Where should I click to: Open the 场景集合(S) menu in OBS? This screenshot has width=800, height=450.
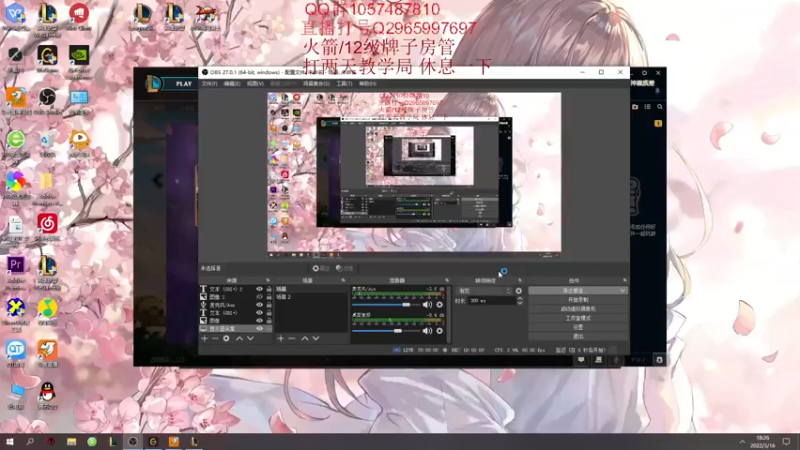pyautogui.click(x=316, y=84)
